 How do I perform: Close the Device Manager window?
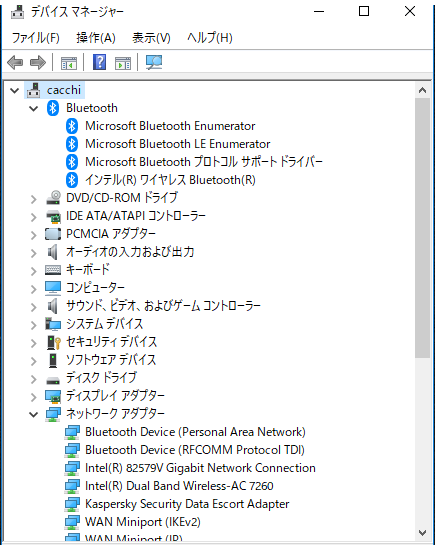(410, 11)
